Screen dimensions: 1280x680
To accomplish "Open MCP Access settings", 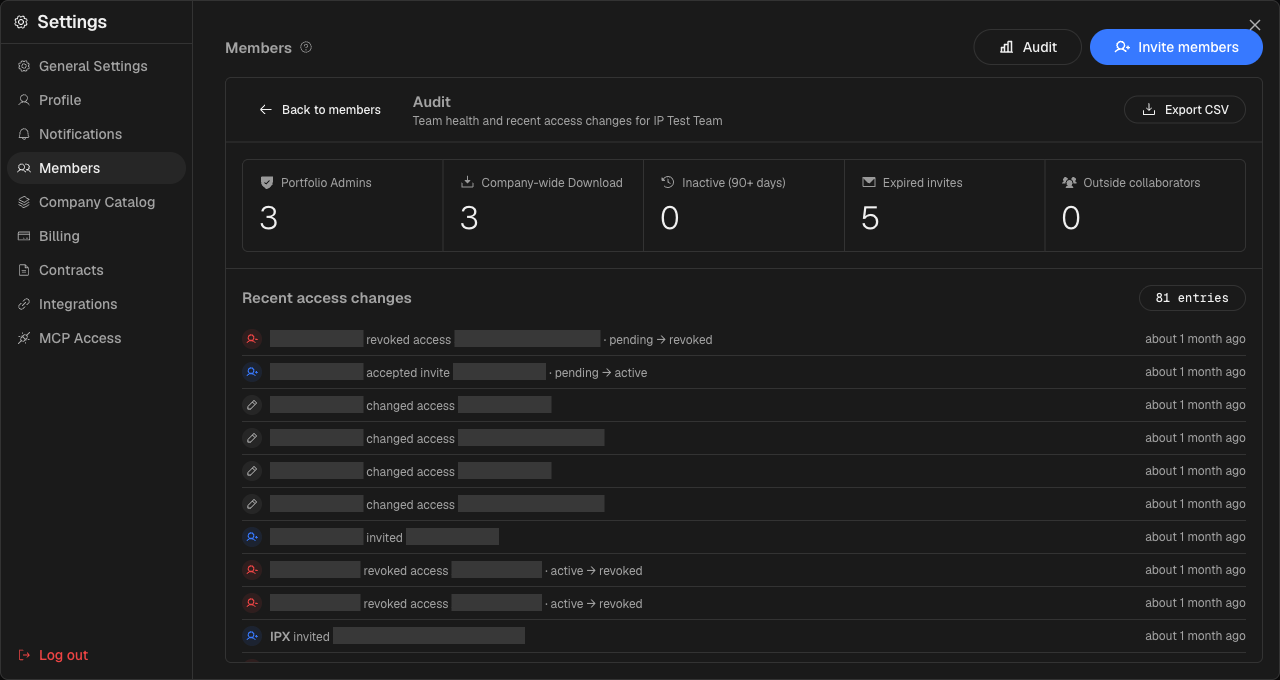I will tap(96, 338).
